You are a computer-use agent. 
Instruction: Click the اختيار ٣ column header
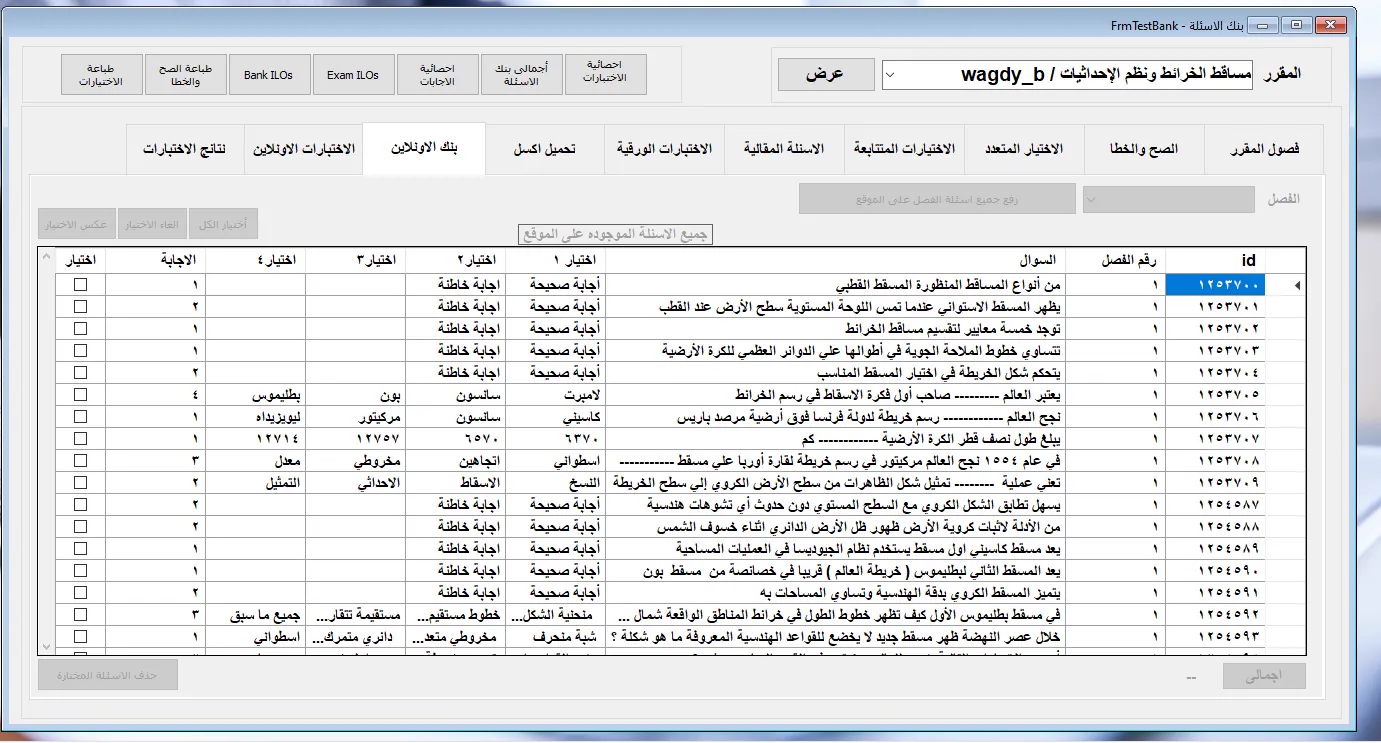pos(355,260)
